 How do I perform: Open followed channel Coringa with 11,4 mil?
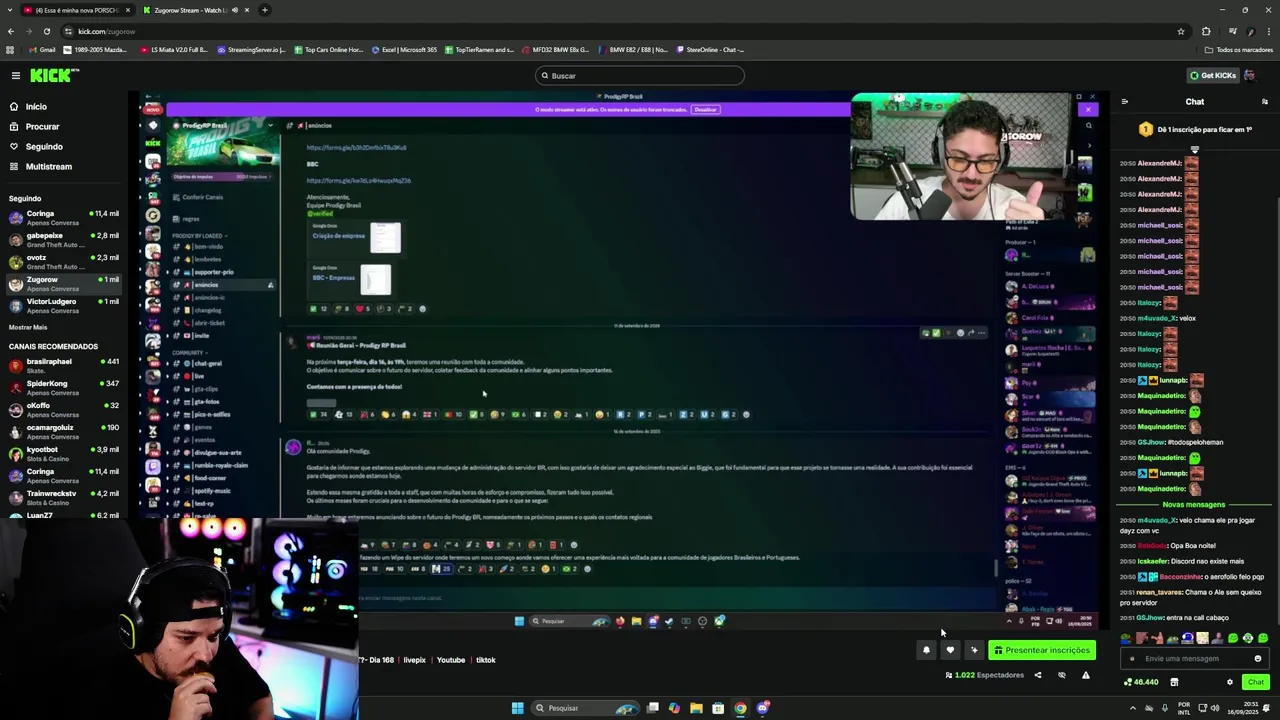[62, 217]
